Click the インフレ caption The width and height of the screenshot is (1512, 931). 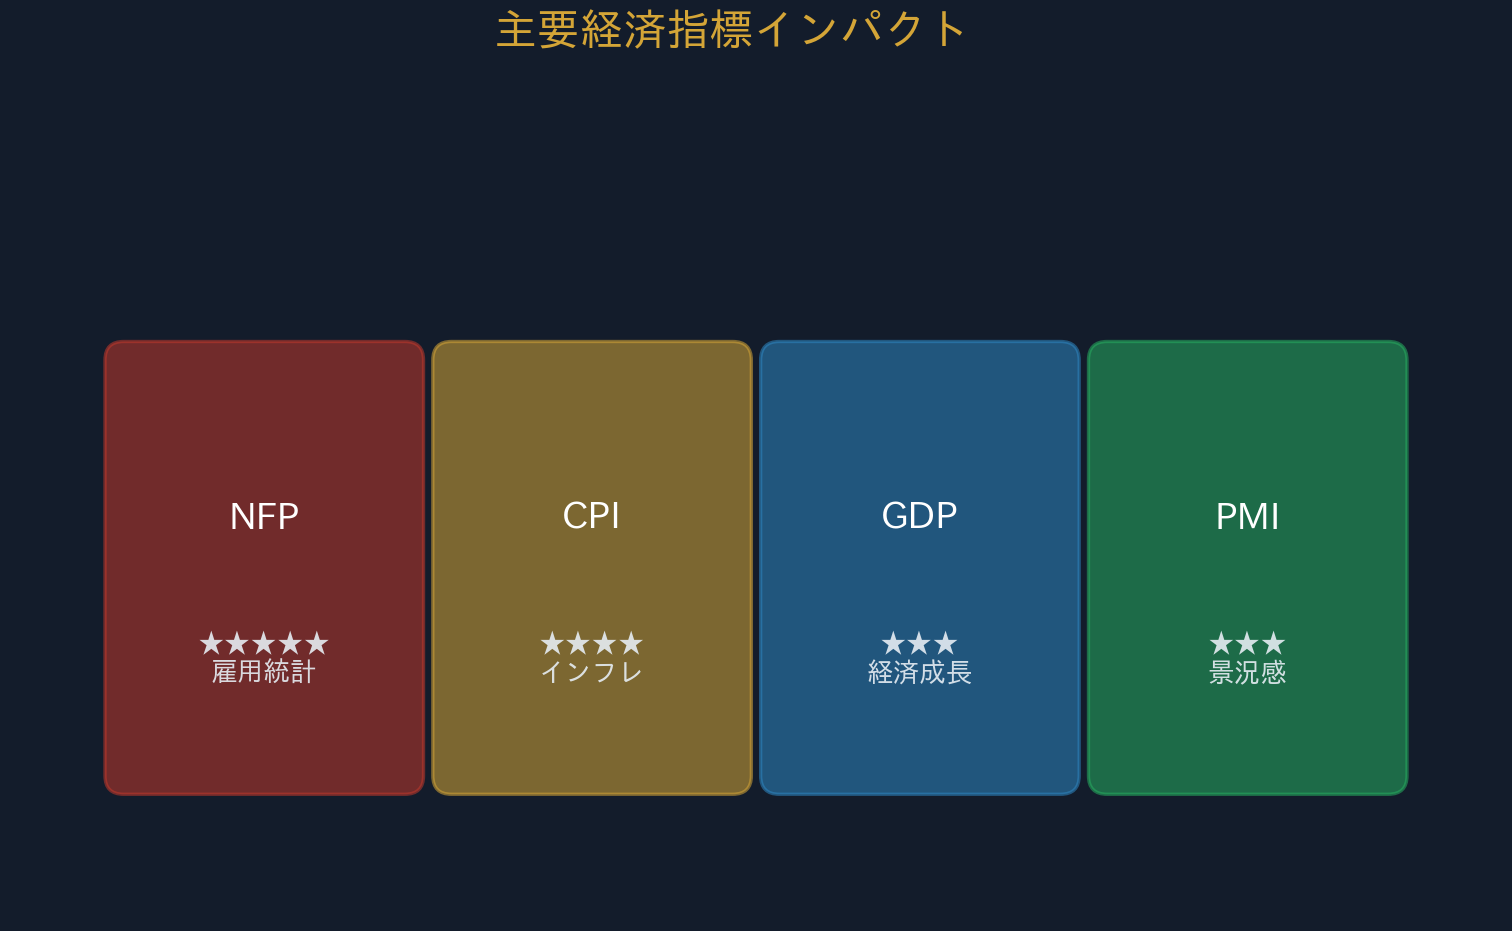[591, 672]
